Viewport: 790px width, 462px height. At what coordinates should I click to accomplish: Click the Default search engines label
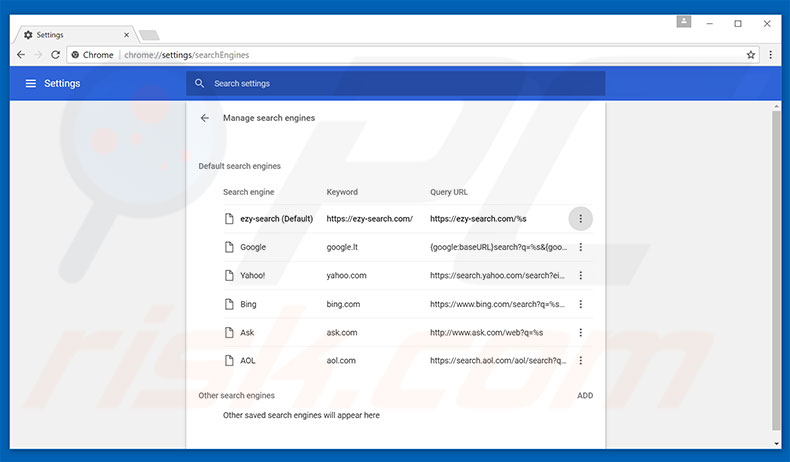(239, 166)
